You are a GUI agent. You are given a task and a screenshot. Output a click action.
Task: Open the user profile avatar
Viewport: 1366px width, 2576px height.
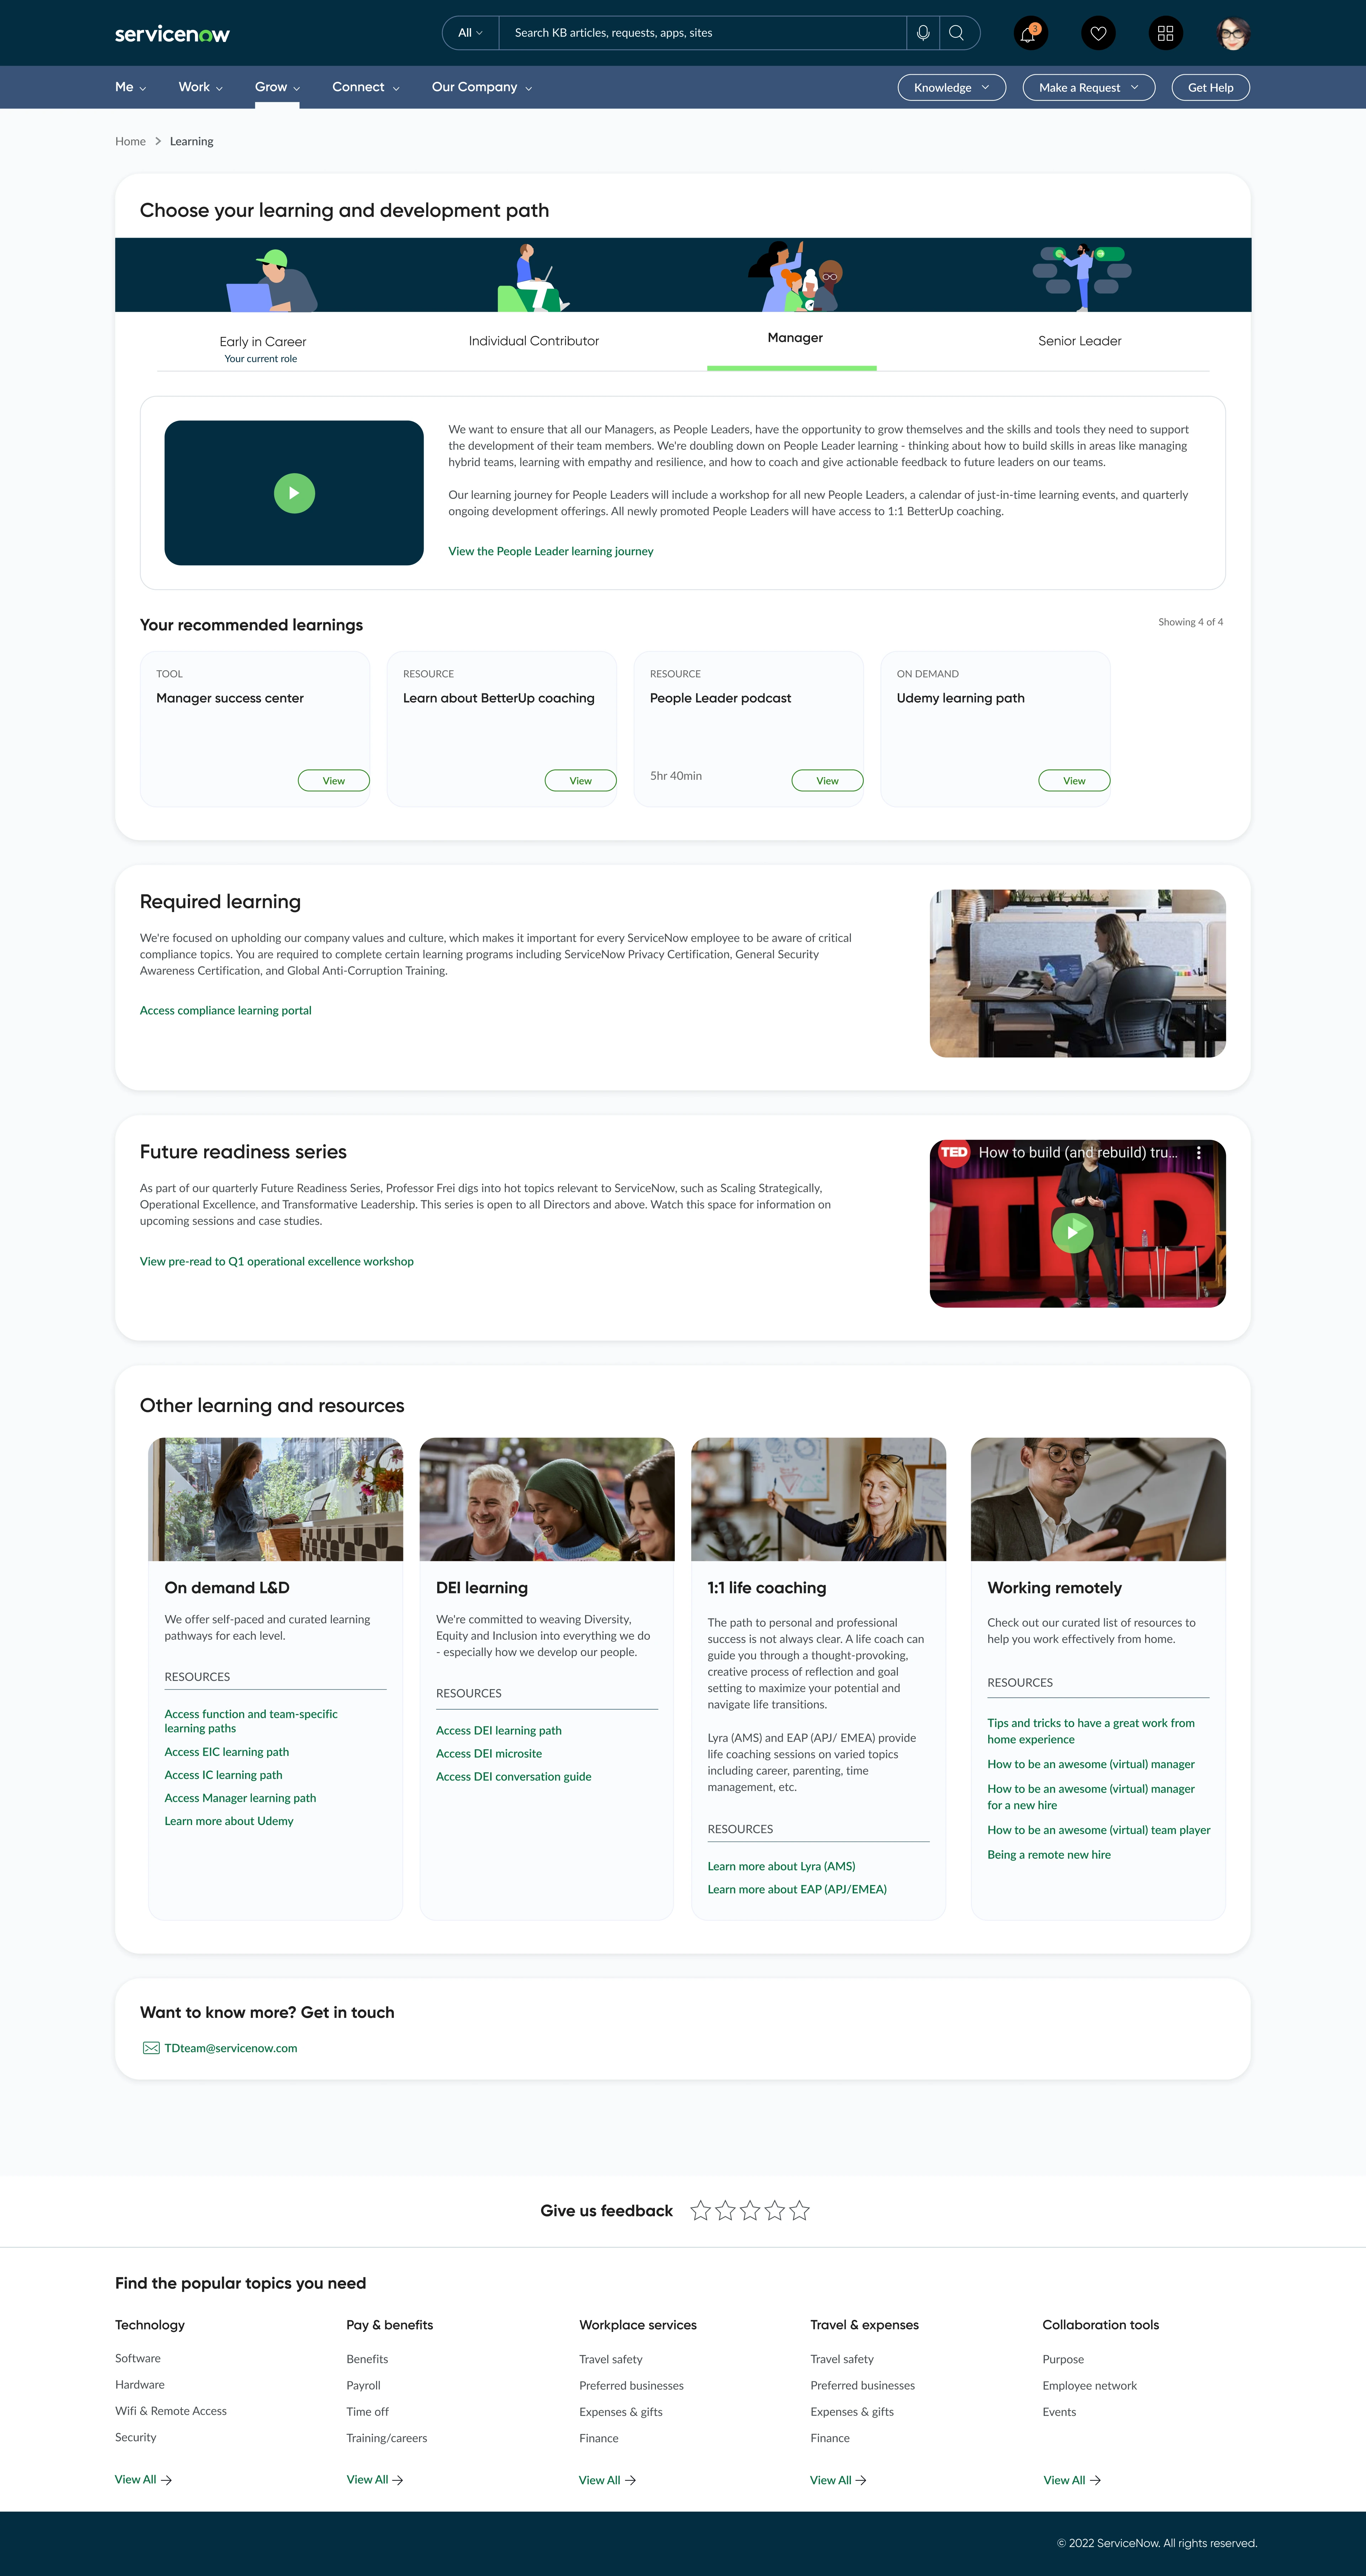click(1233, 33)
